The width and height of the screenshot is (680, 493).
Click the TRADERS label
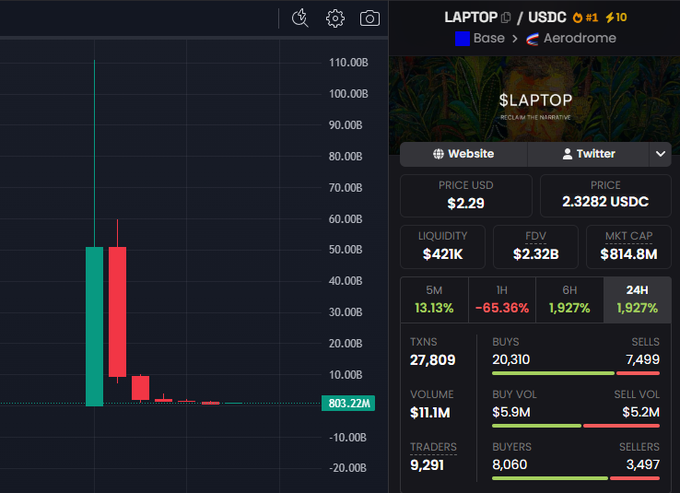pos(433,447)
